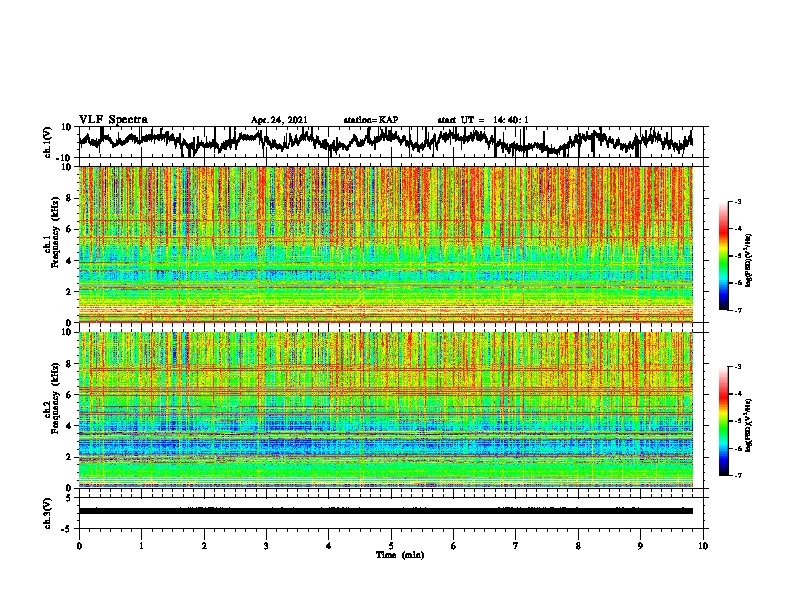Screen dimensions: 792x612
Task: Click the upper colorbar next to ch.1
Action: (724, 255)
